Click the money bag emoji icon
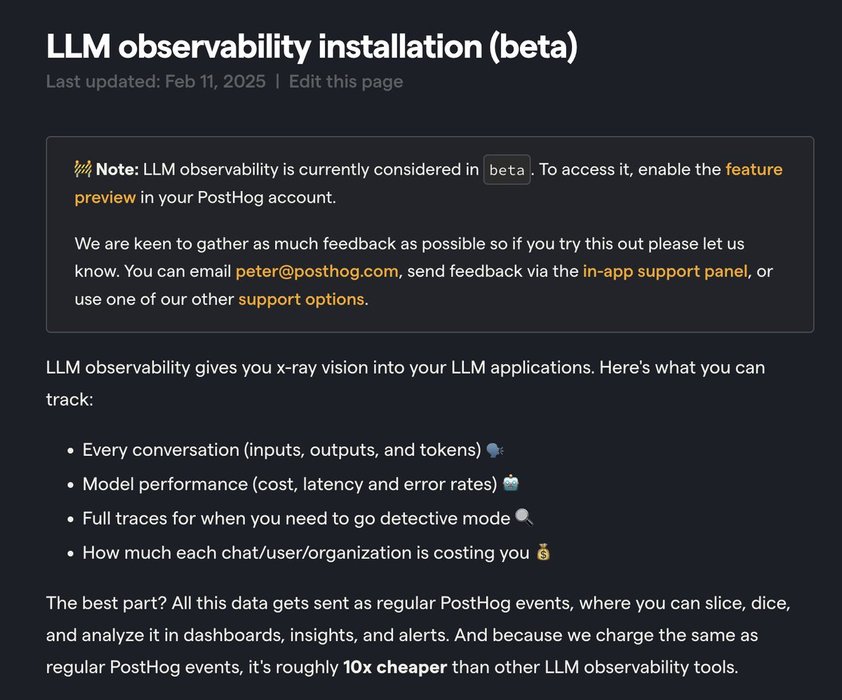The height and width of the screenshot is (700, 842). 543,552
